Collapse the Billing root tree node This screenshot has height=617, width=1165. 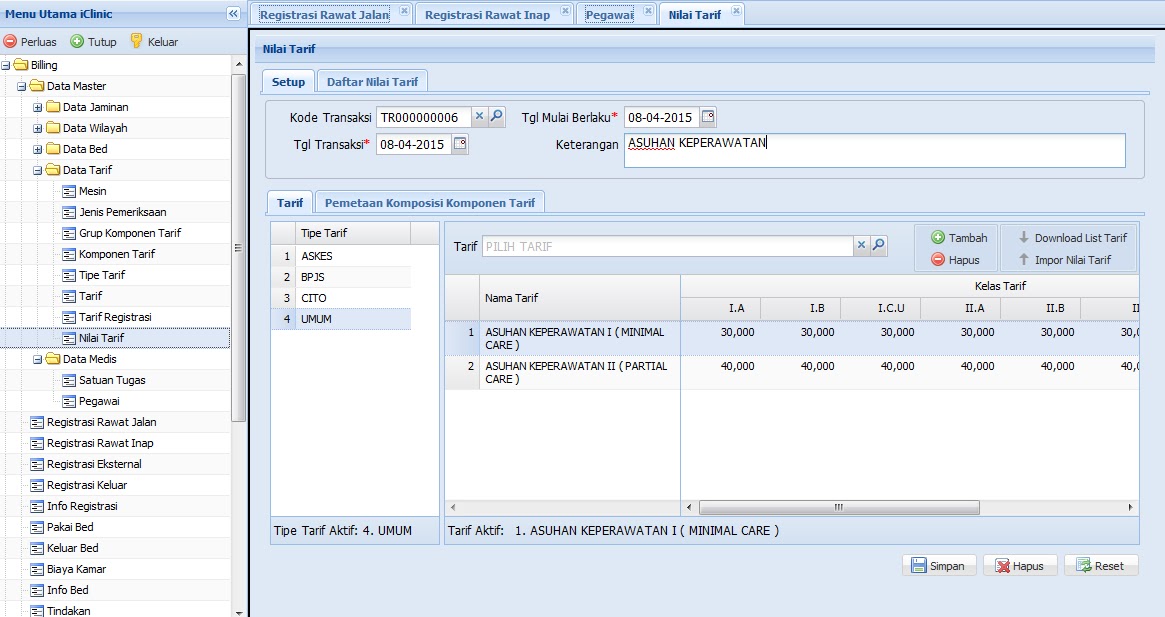pos(6,65)
